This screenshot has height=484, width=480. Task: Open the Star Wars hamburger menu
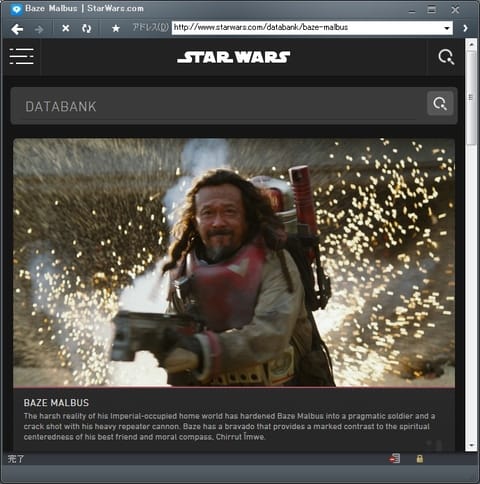pyautogui.click(x=22, y=56)
